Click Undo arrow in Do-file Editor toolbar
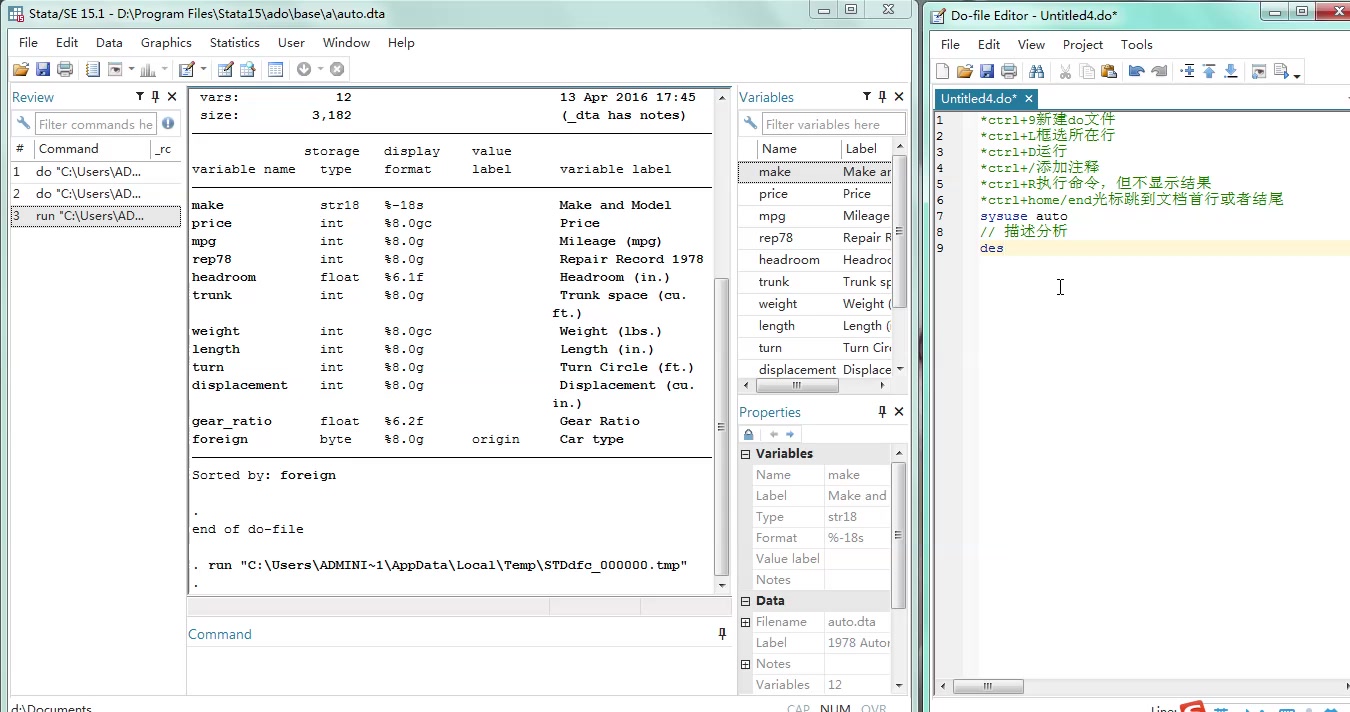 [x=1136, y=71]
